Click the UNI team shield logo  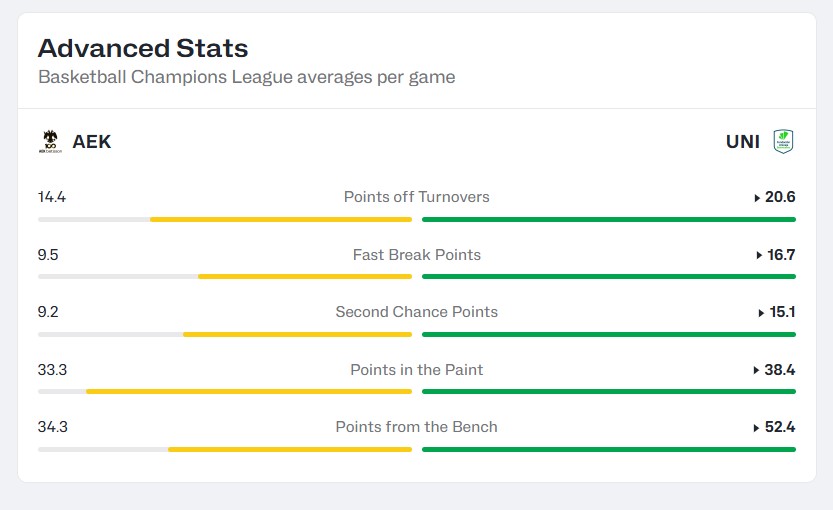pyautogui.click(x=783, y=141)
